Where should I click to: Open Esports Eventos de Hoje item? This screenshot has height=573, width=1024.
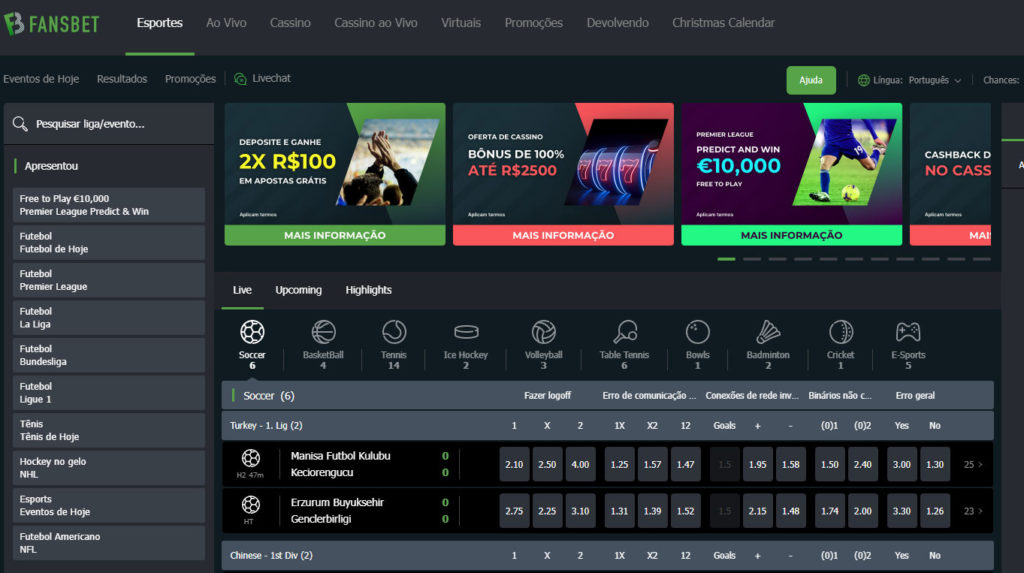click(x=109, y=506)
